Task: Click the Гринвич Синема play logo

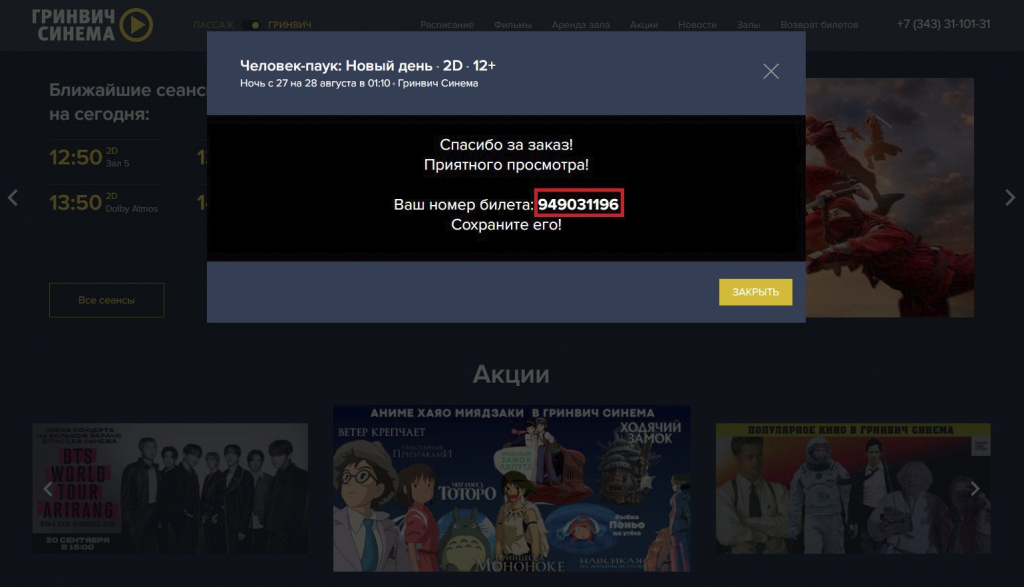Action: click(92, 25)
